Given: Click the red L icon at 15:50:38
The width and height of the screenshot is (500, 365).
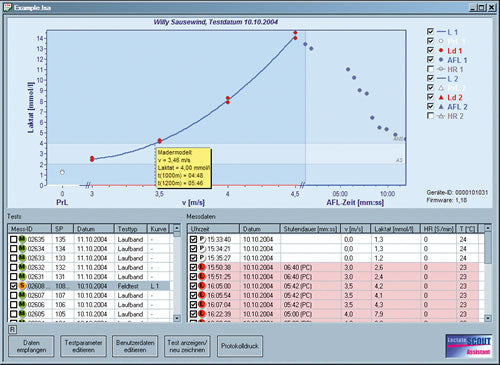Looking at the screenshot, I should point(202,267).
